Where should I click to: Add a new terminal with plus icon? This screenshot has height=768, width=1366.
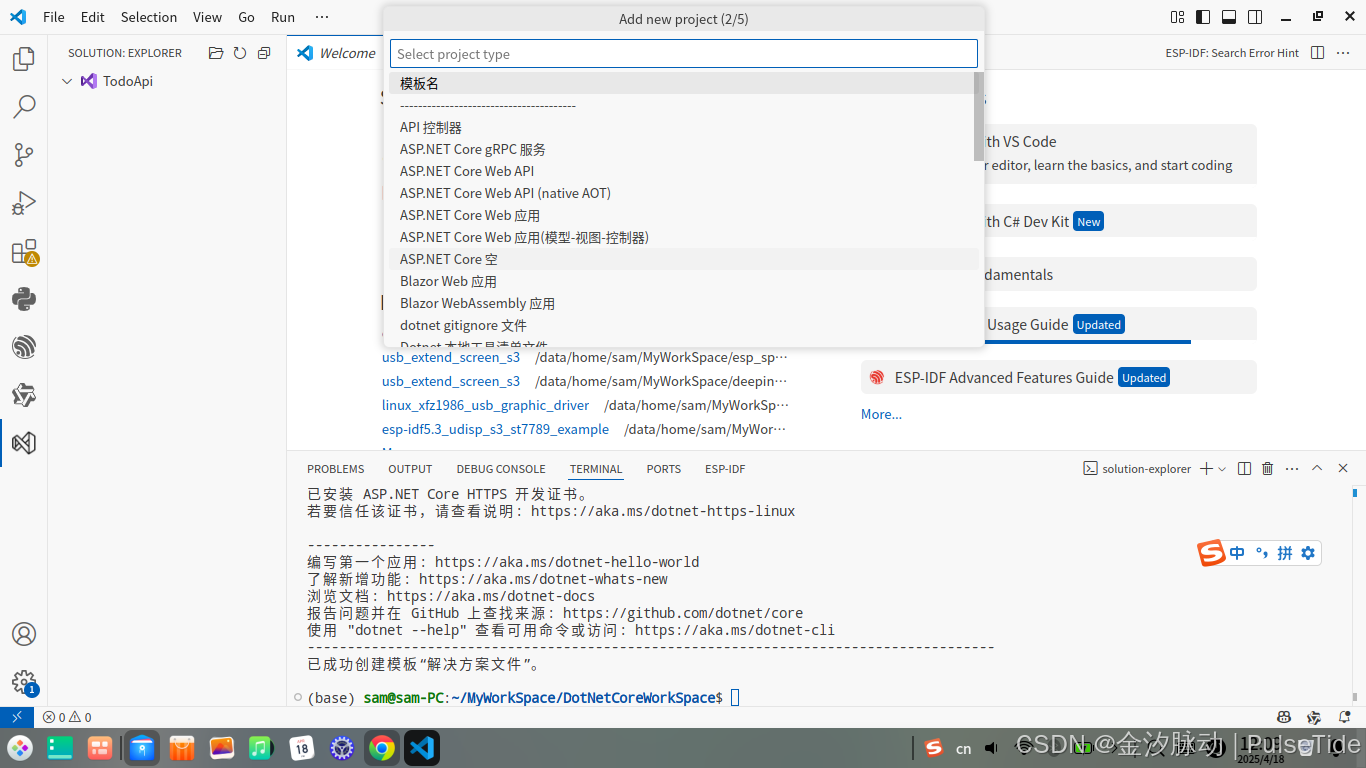pos(1206,468)
